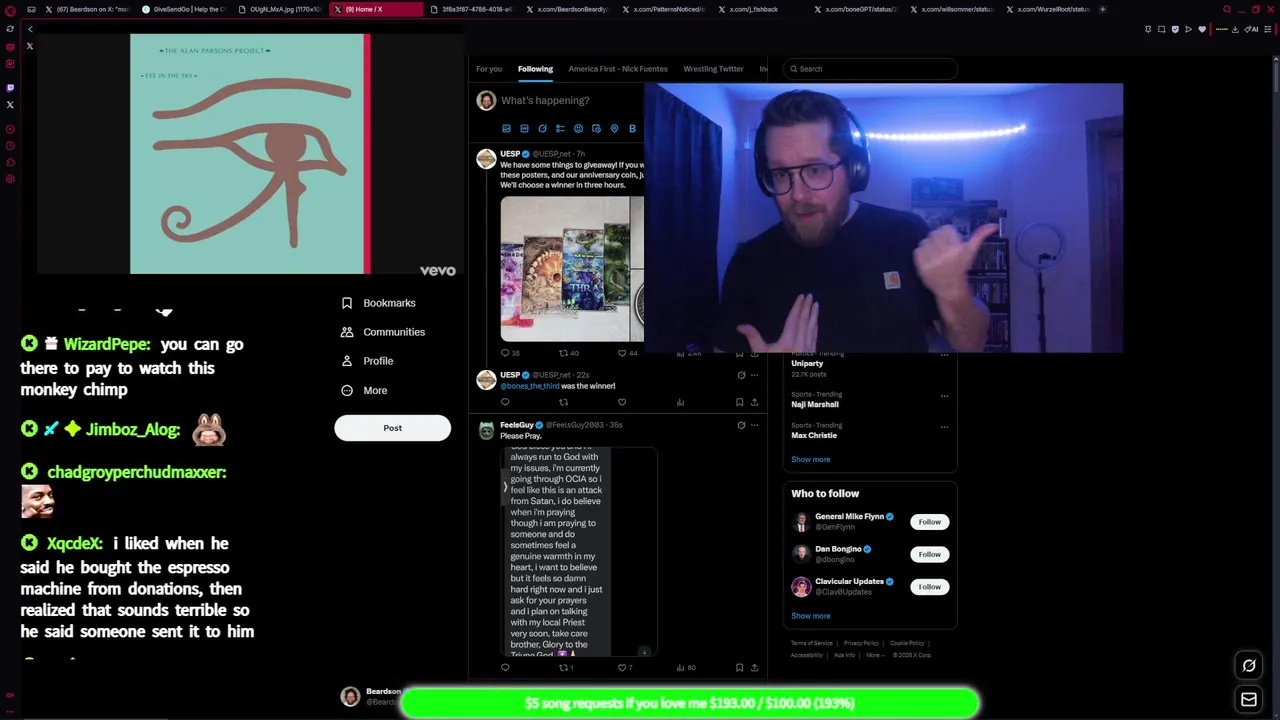Open Communities in X sidebar
Screen dimensions: 1280x720
click(383, 332)
